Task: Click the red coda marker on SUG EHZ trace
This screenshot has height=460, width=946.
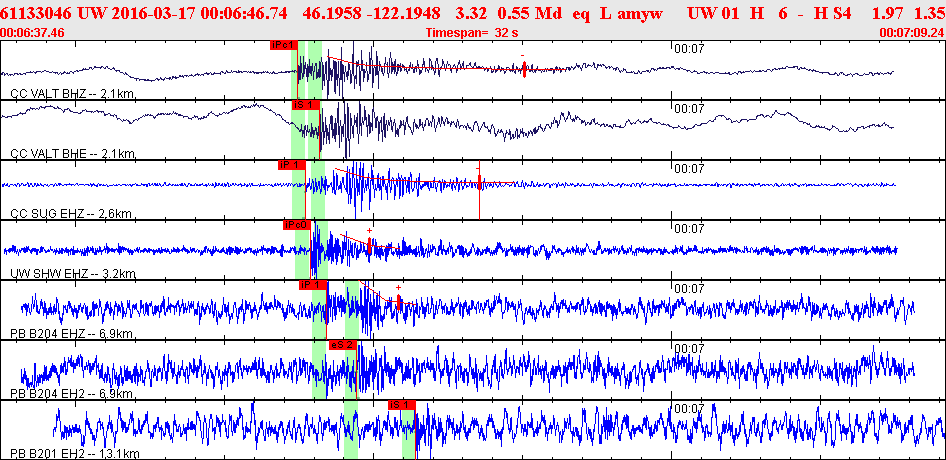Action: click(x=480, y=182)
